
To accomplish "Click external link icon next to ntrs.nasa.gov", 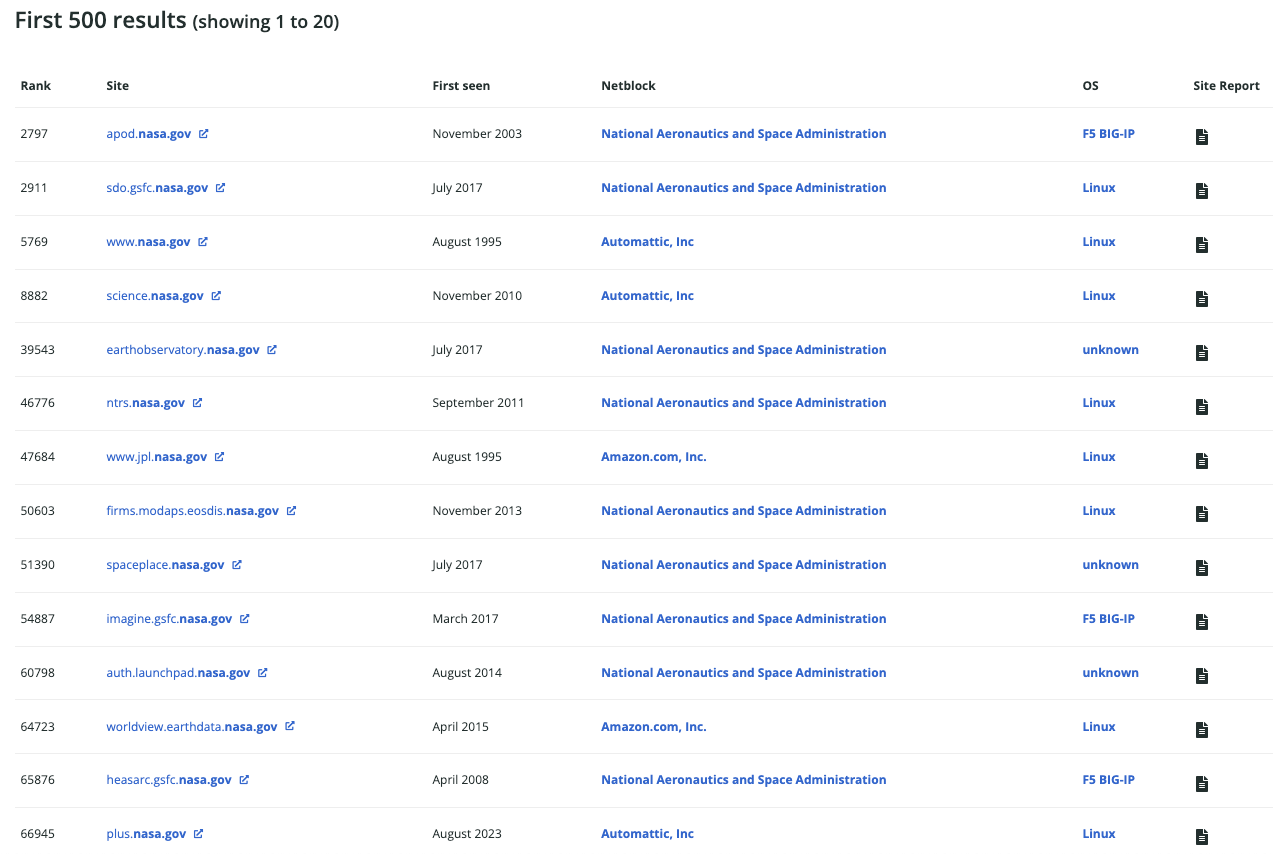I will [198, 403].
